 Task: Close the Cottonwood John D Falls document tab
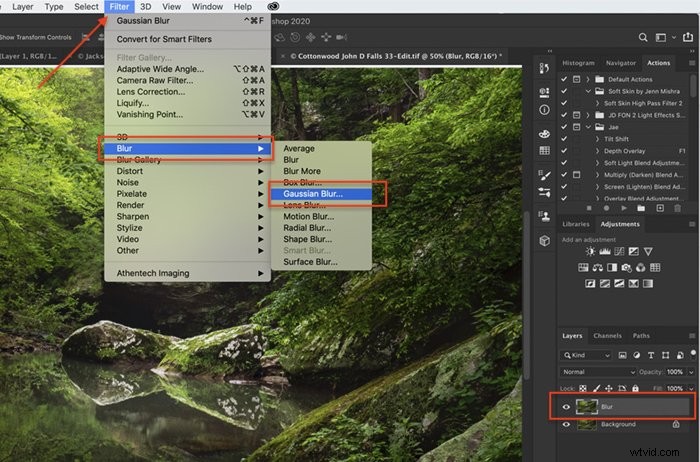(x=283, y=56)
